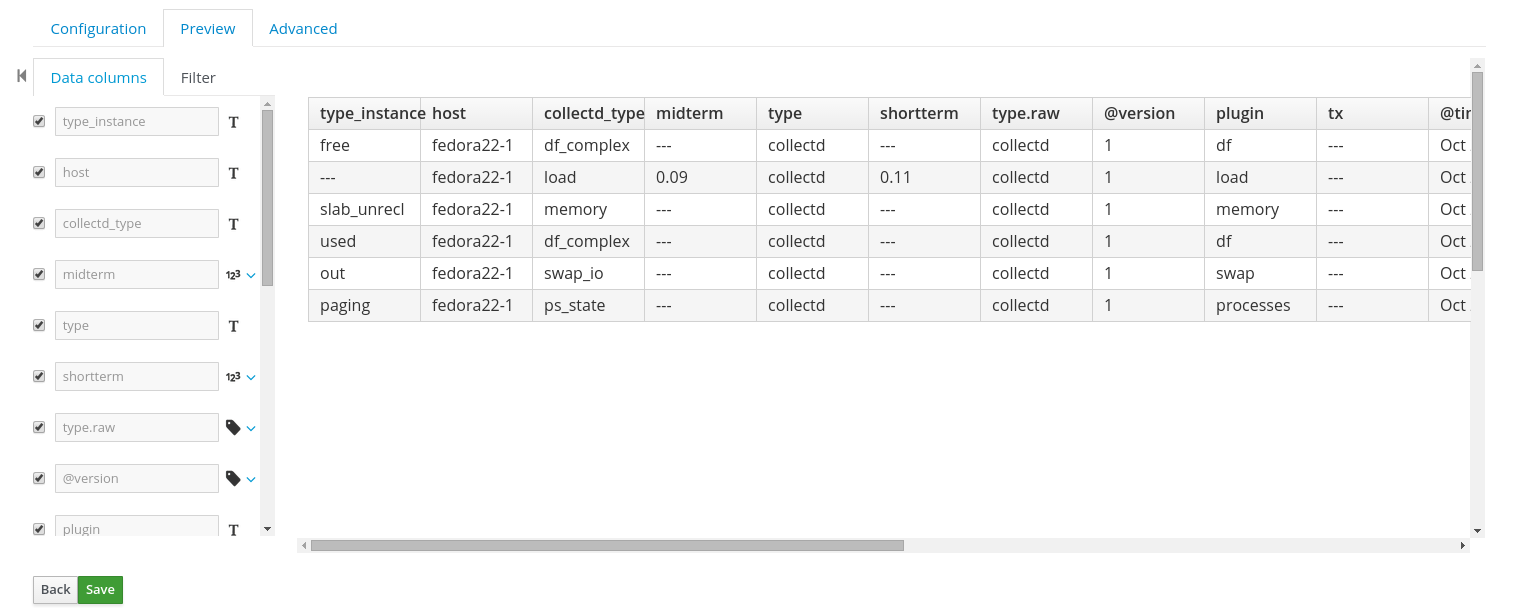Screen dimensions: 1515x615
Task: Select the tag icon next to type.raw
Action: 233,427
